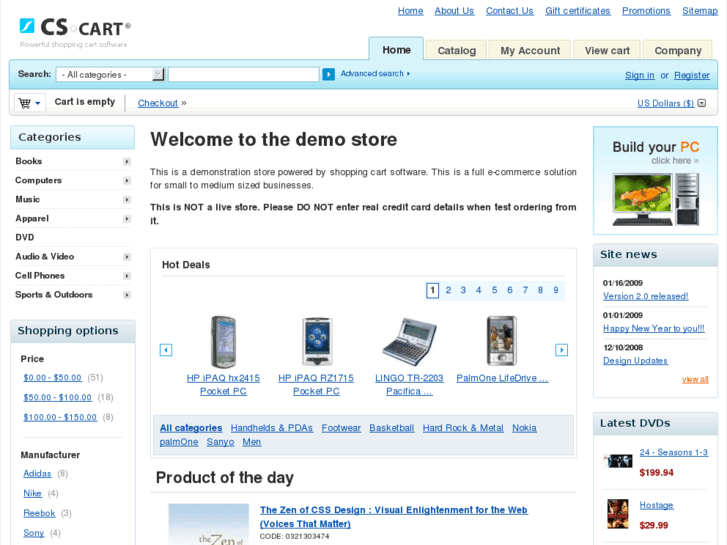
Task: Select Footwear hot deals filter
Action: [x=341, y=428]
